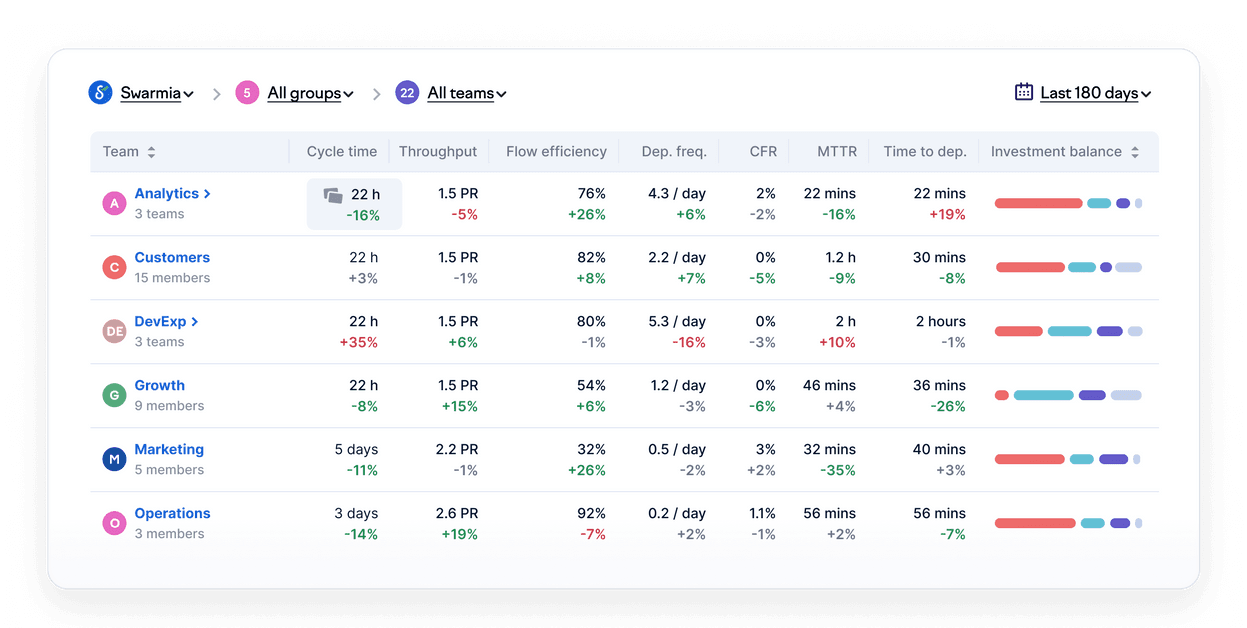This screenshot has height=628, width=1247.
Task: Click Operations cycle time 3 days
Action: pyautogui.click(x=356, y=514)
